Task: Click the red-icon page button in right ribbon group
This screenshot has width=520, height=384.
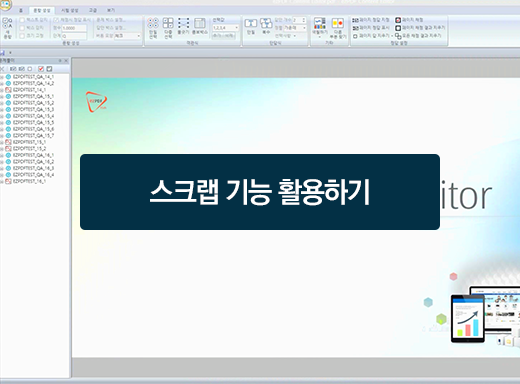Action: click(x=409, y=20)
